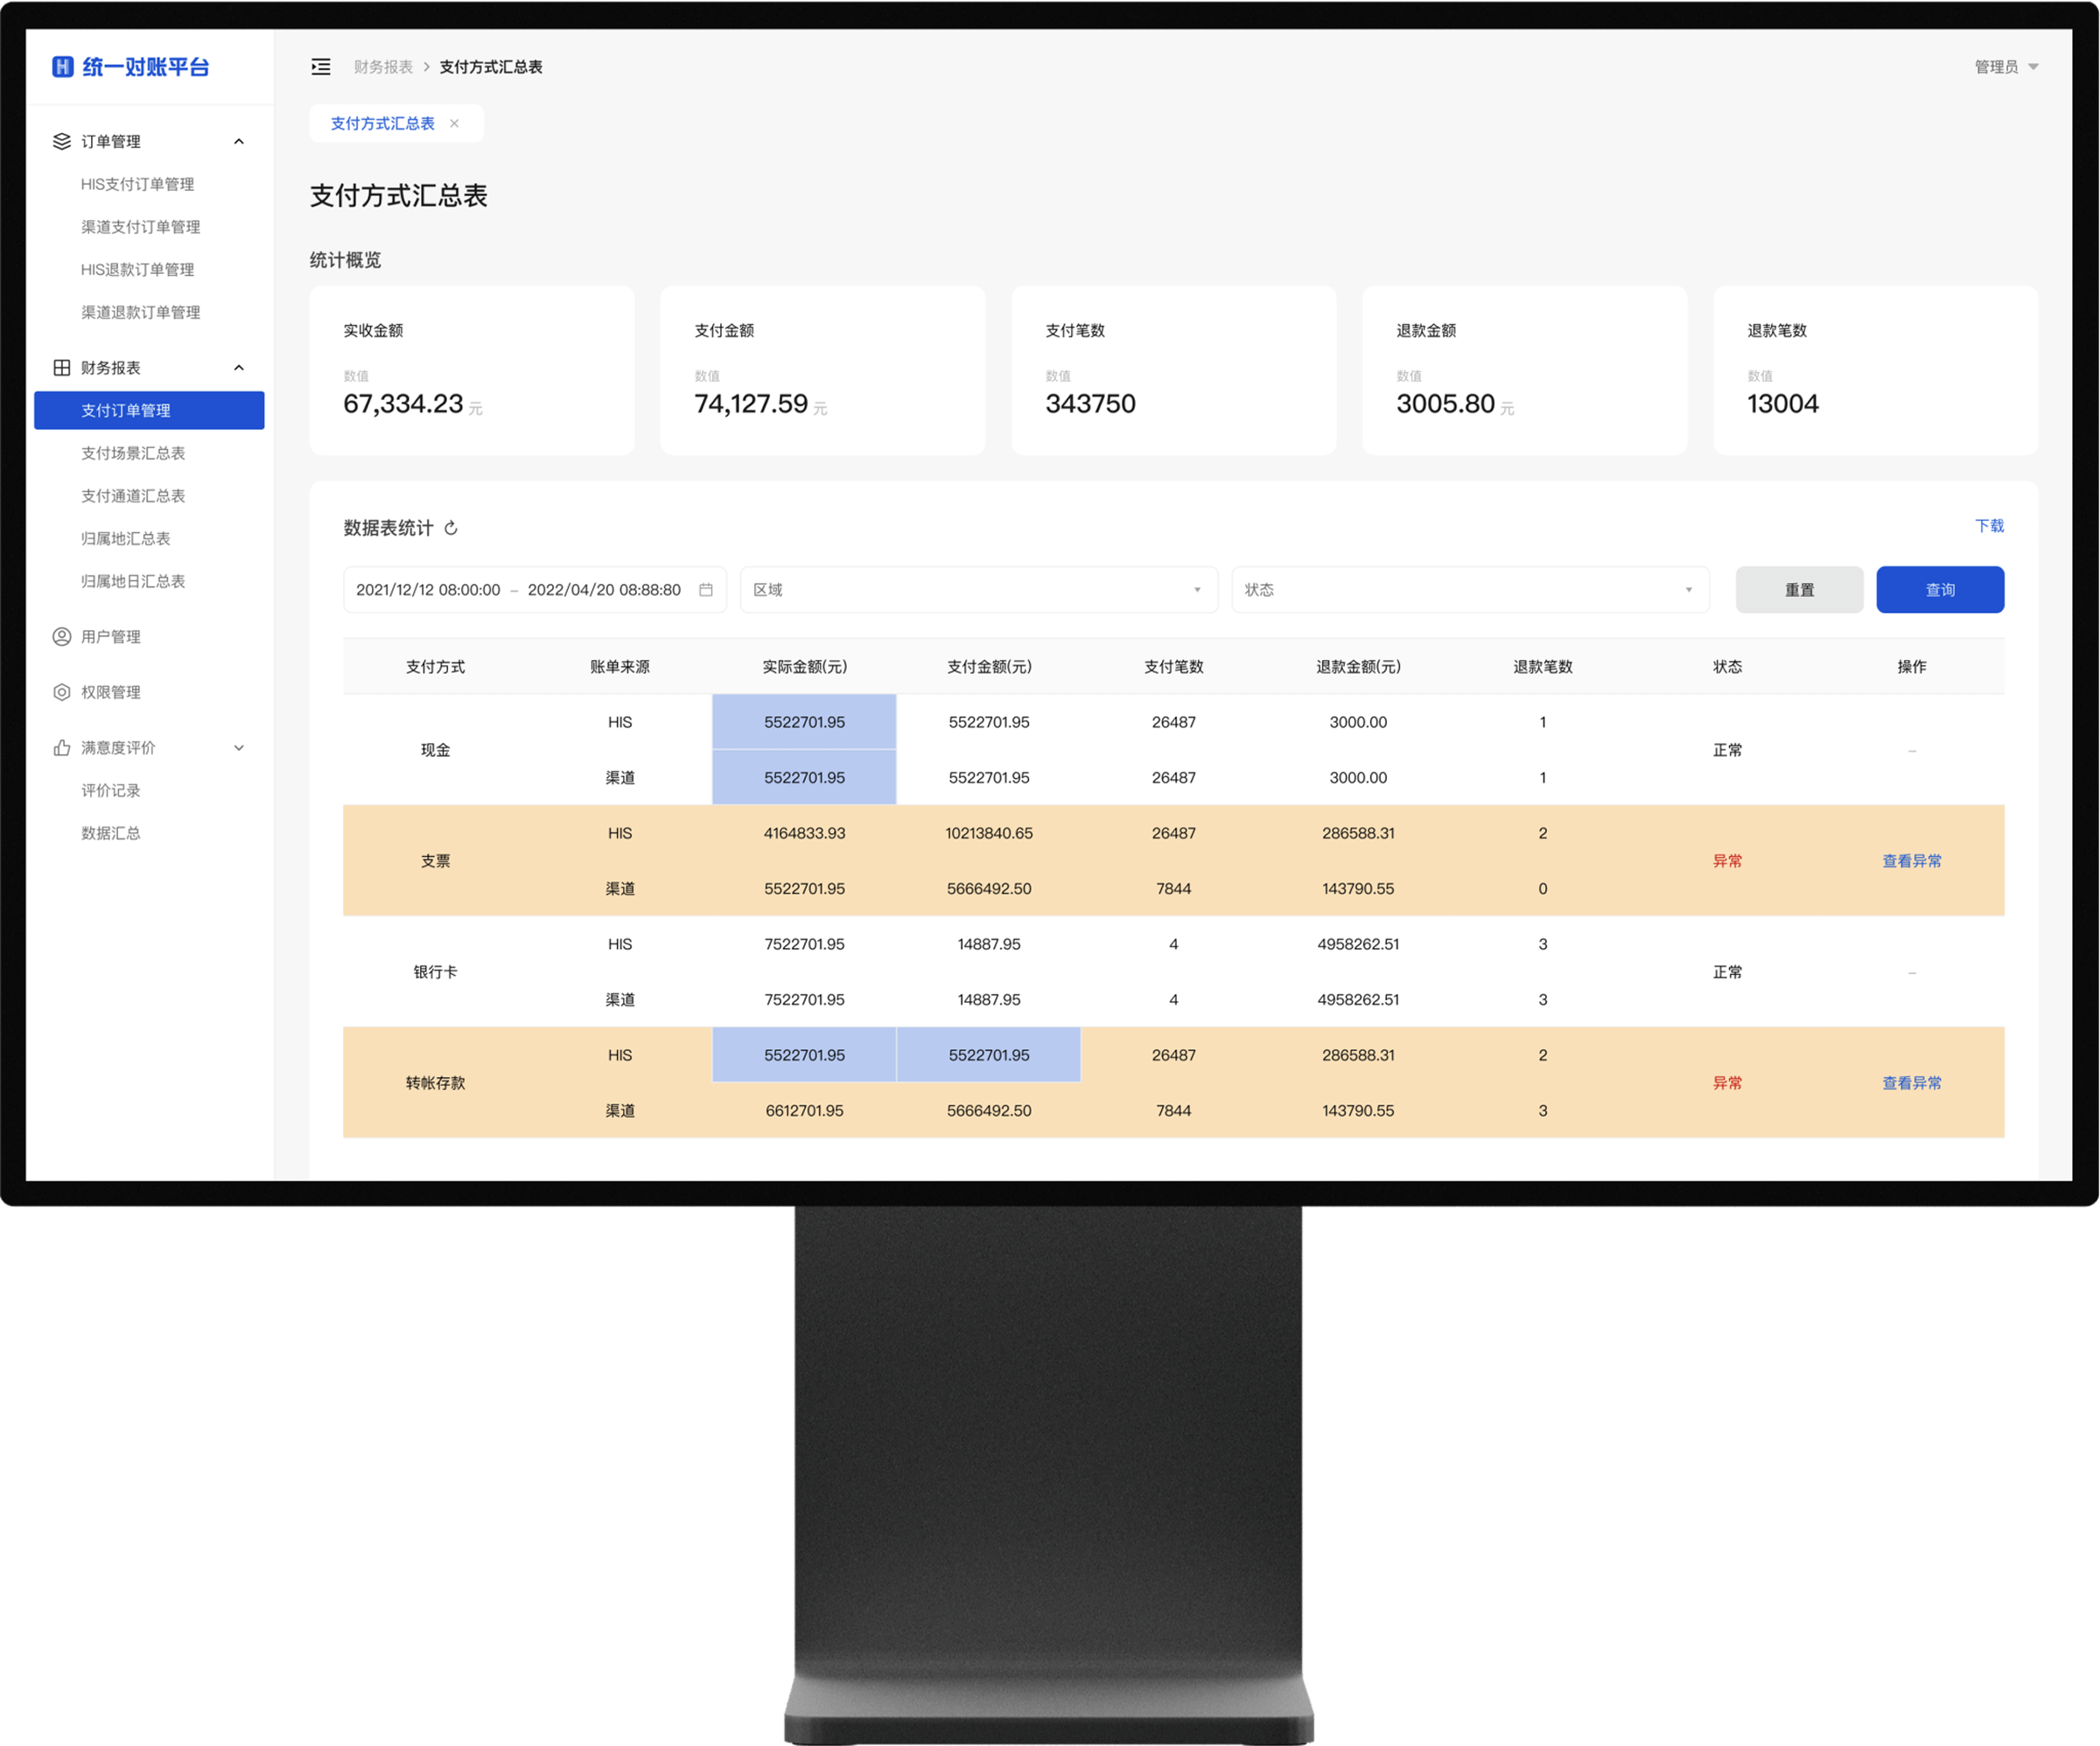Open 渠道支付订单管理 in sidebar
This screenshot has width=2100, height=1746.
(141, 227)
